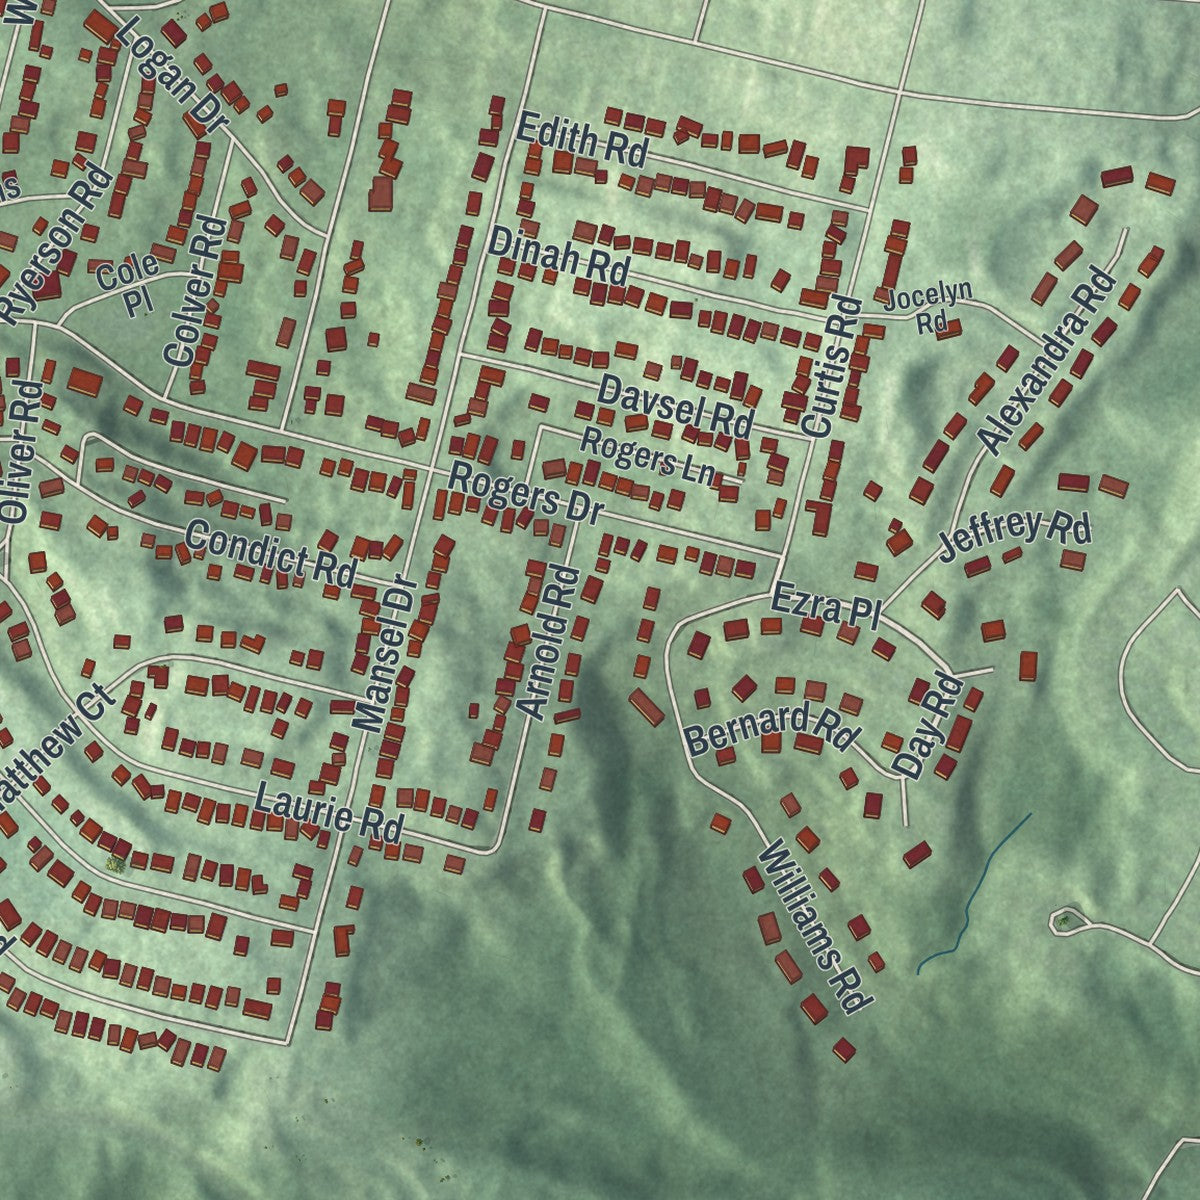This screenshot has height=1200, width=1200.
Task: Click the Alexandra Rd label
Action: click(x=1047, y=359)
